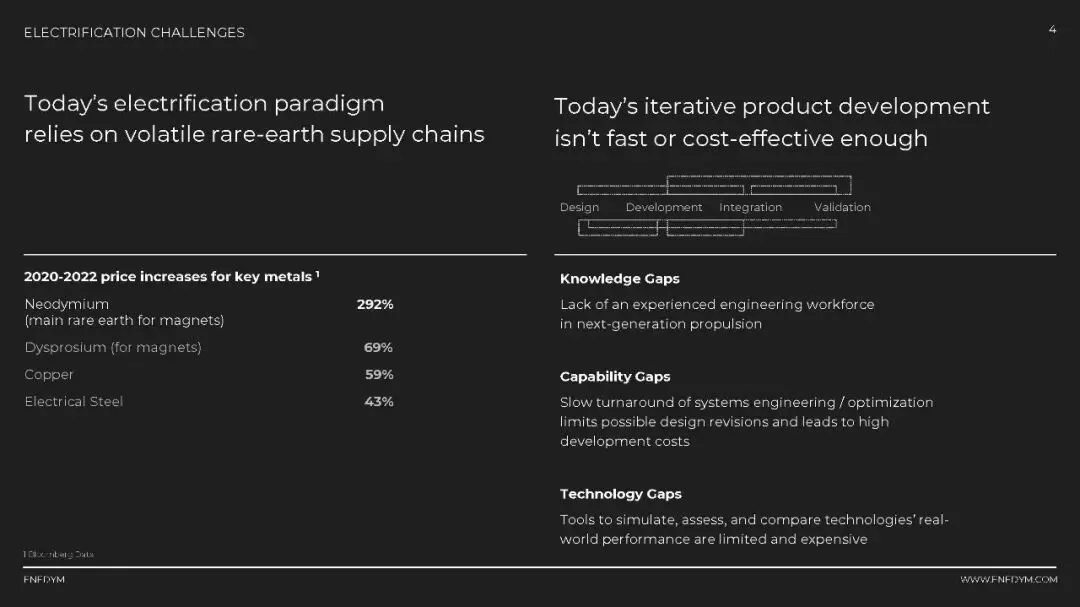Select the ELECTRIFICATION CHALLENGES slide header
1080x607 pixels.
[x=134, y=33]
